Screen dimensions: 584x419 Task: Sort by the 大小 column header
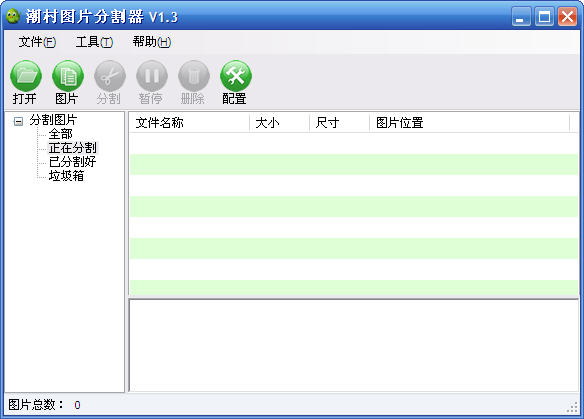[279, 123]
